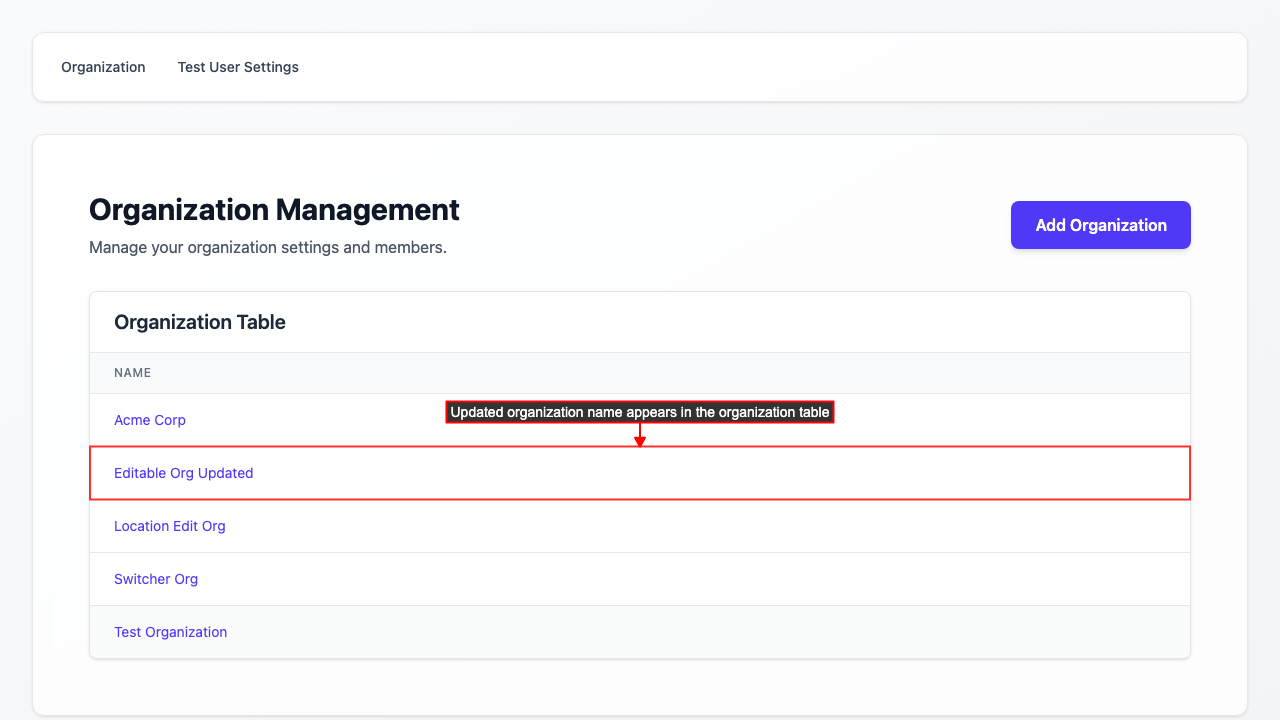The width and height of the screenshot is (1280, 720).
Task: Click the Add Organization button
Action: tap(1100, 225)
